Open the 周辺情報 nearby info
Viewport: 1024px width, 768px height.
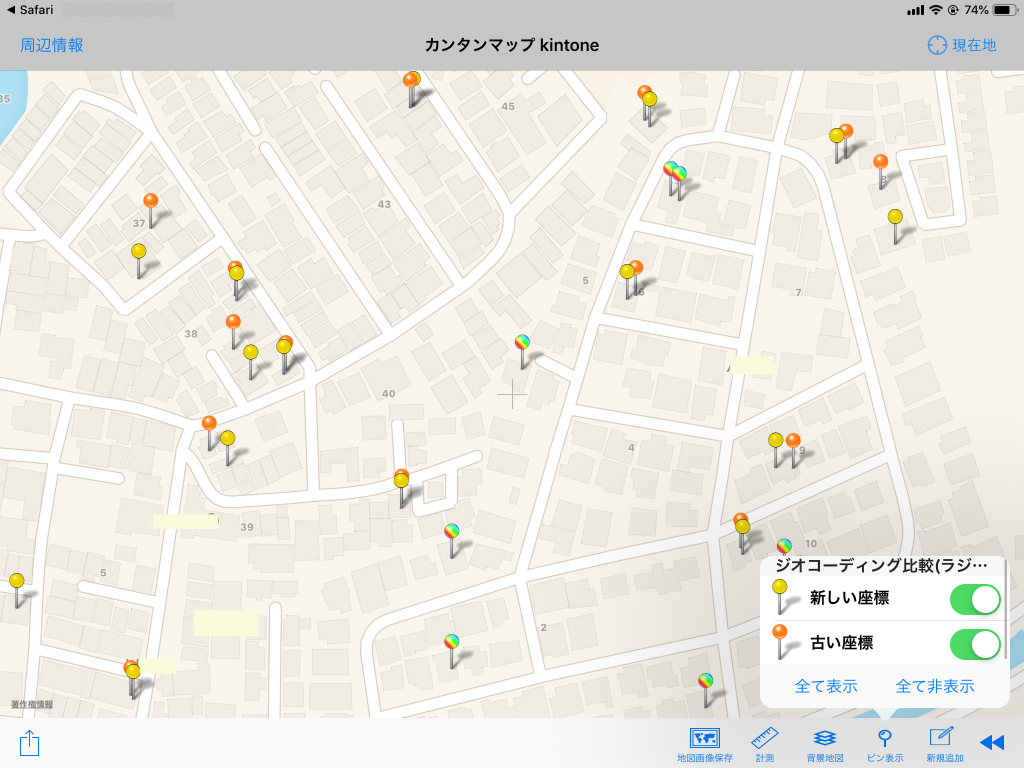point(52,45)
